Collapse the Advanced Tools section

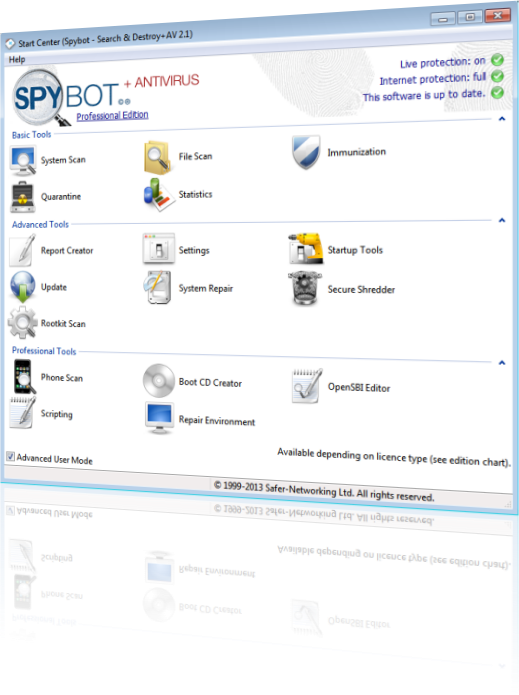(x=502, y=220)
